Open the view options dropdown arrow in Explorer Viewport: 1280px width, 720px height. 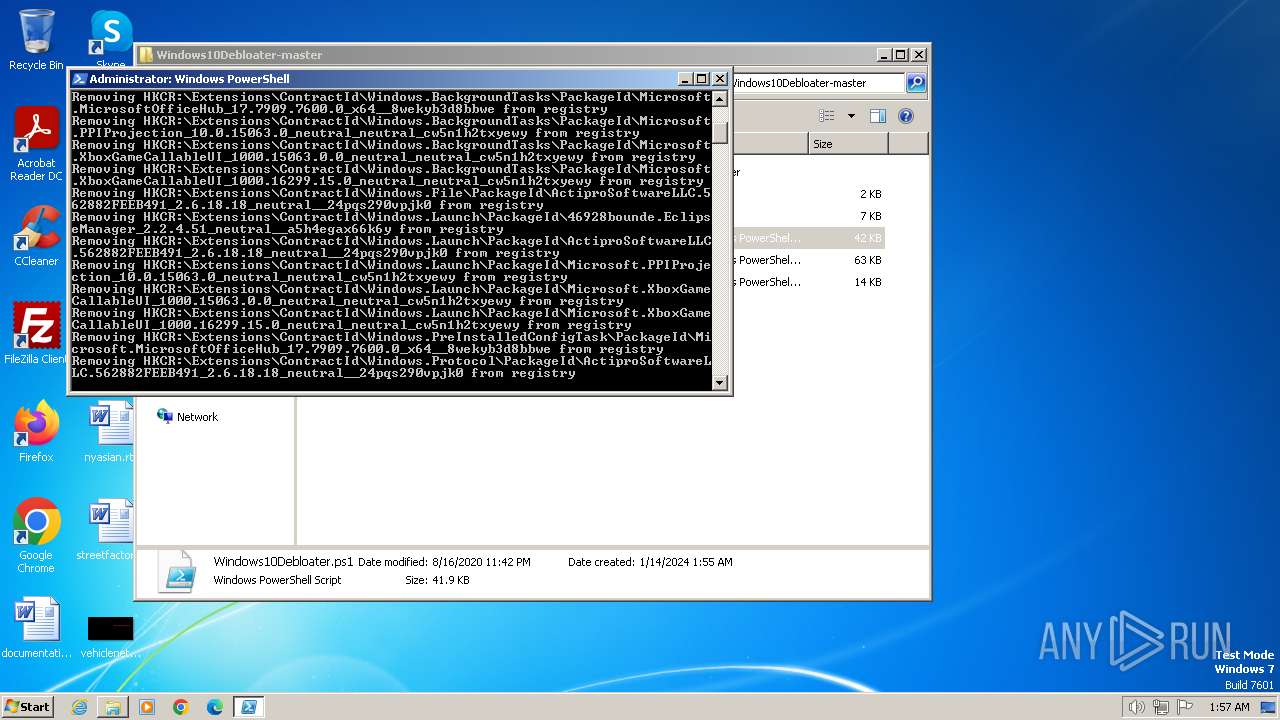click(x=851, y=116)
